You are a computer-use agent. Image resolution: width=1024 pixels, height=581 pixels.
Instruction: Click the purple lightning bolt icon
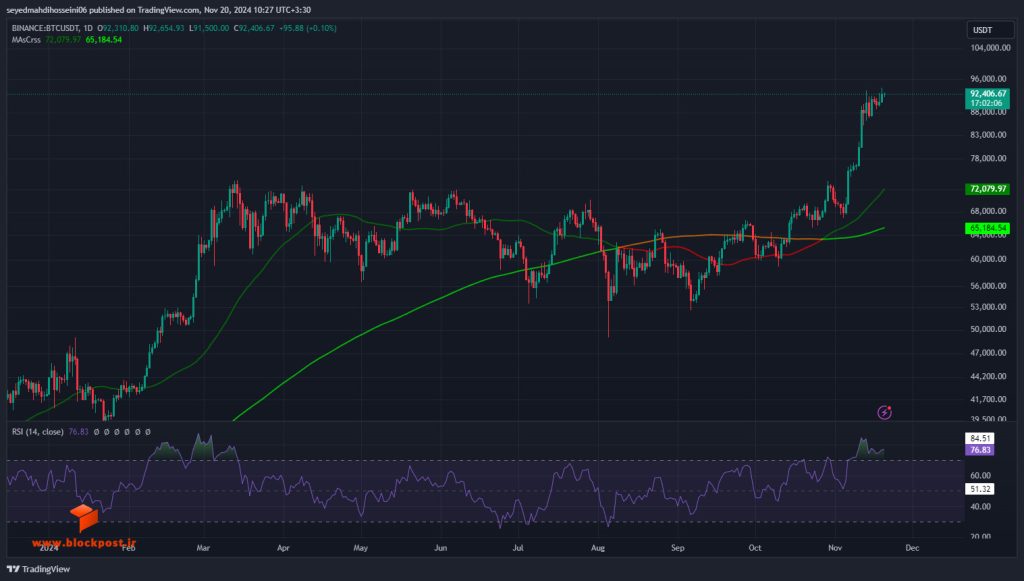pyautogui.click(x=884, y=412)
